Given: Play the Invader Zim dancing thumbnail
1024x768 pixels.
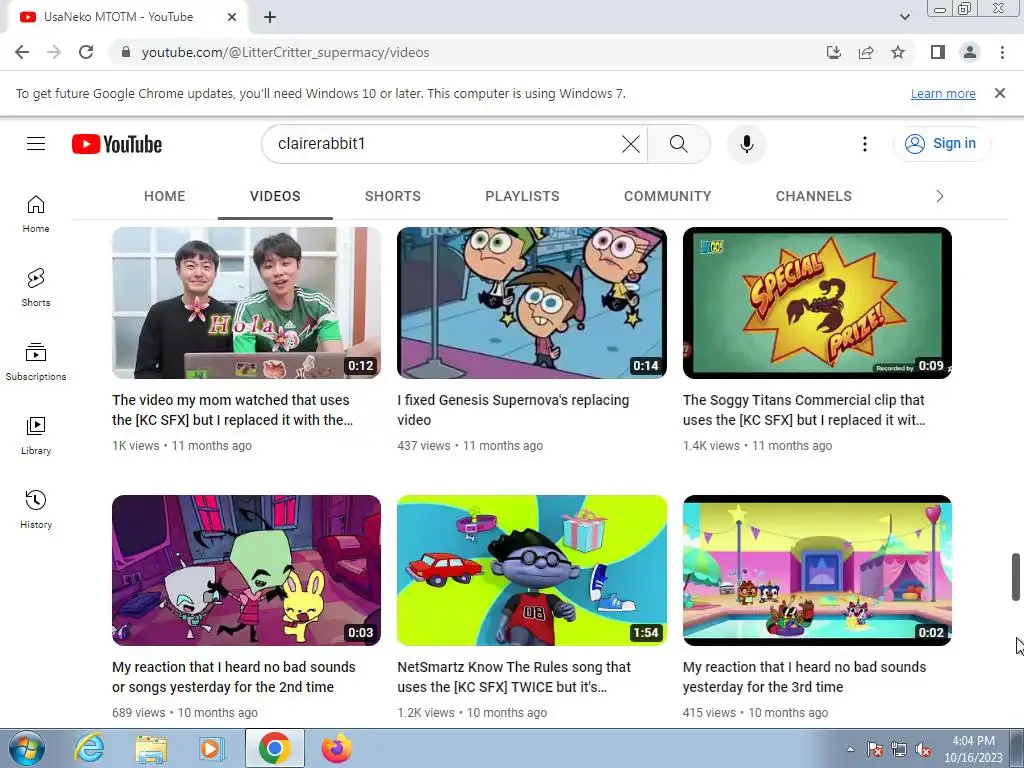Looking at the screenshot, I should [246, 570].
